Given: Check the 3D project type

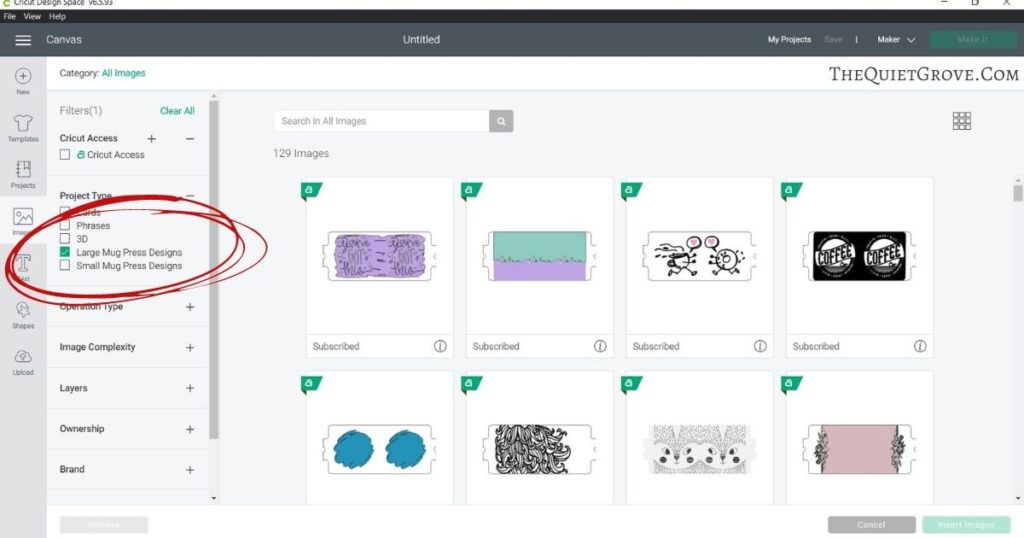Looking at the screenshot, I should coord(65,238).
